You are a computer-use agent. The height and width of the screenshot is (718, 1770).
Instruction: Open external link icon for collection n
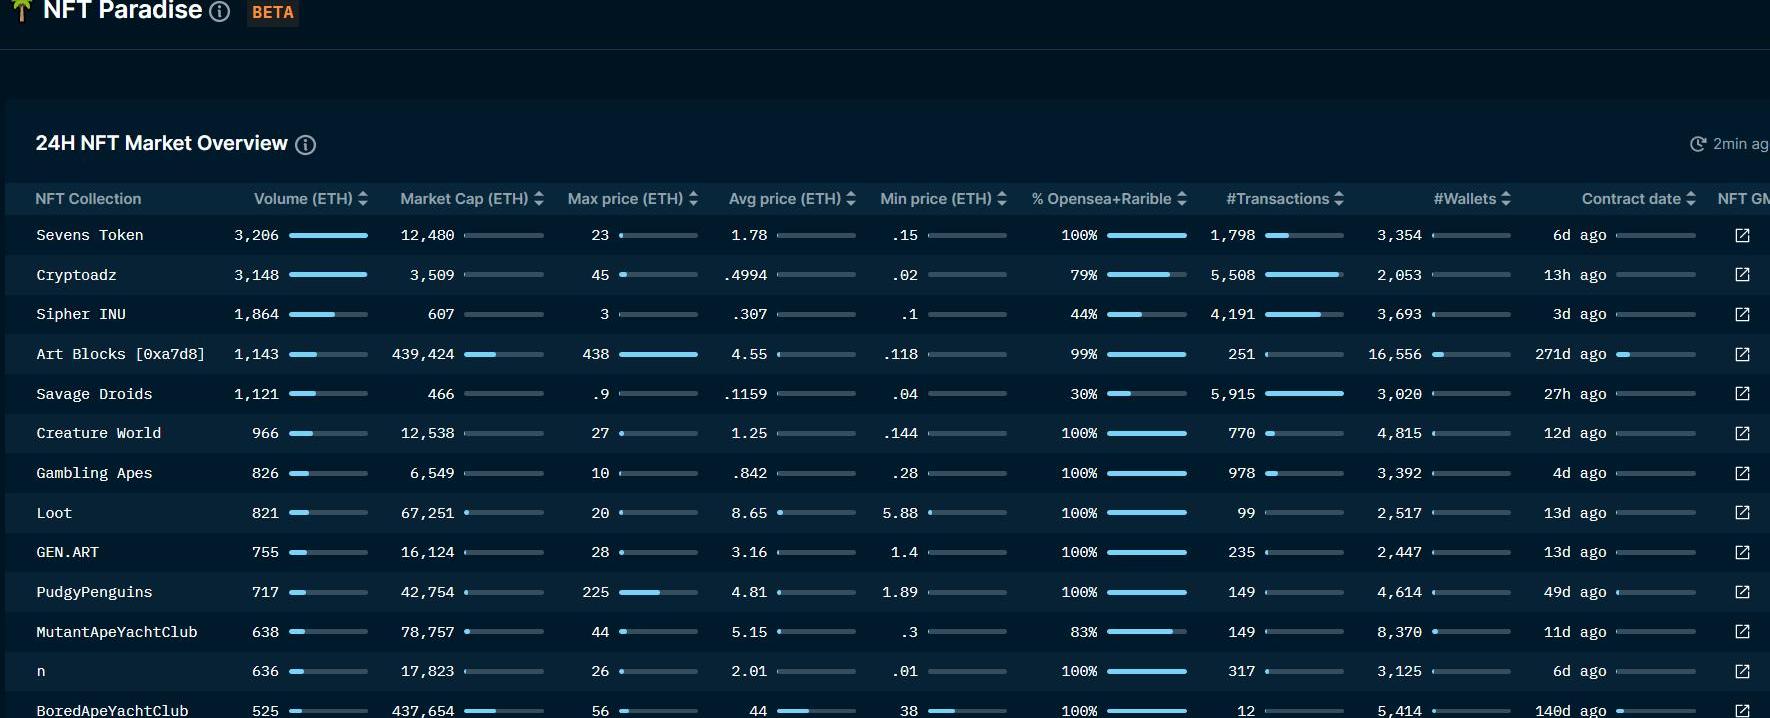[1742, 671]
